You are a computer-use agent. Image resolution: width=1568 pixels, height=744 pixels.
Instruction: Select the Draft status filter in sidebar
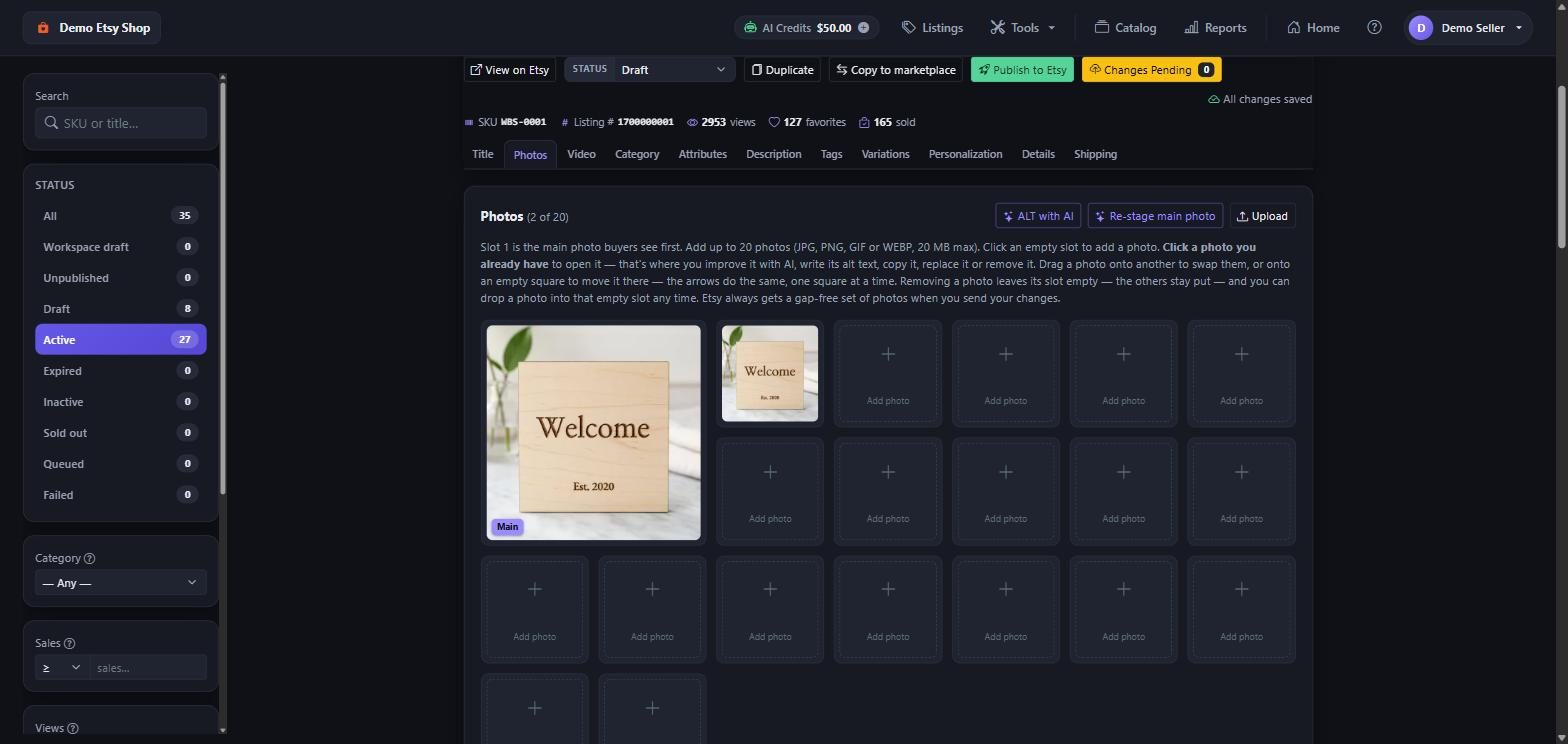(x=120, y=309)
